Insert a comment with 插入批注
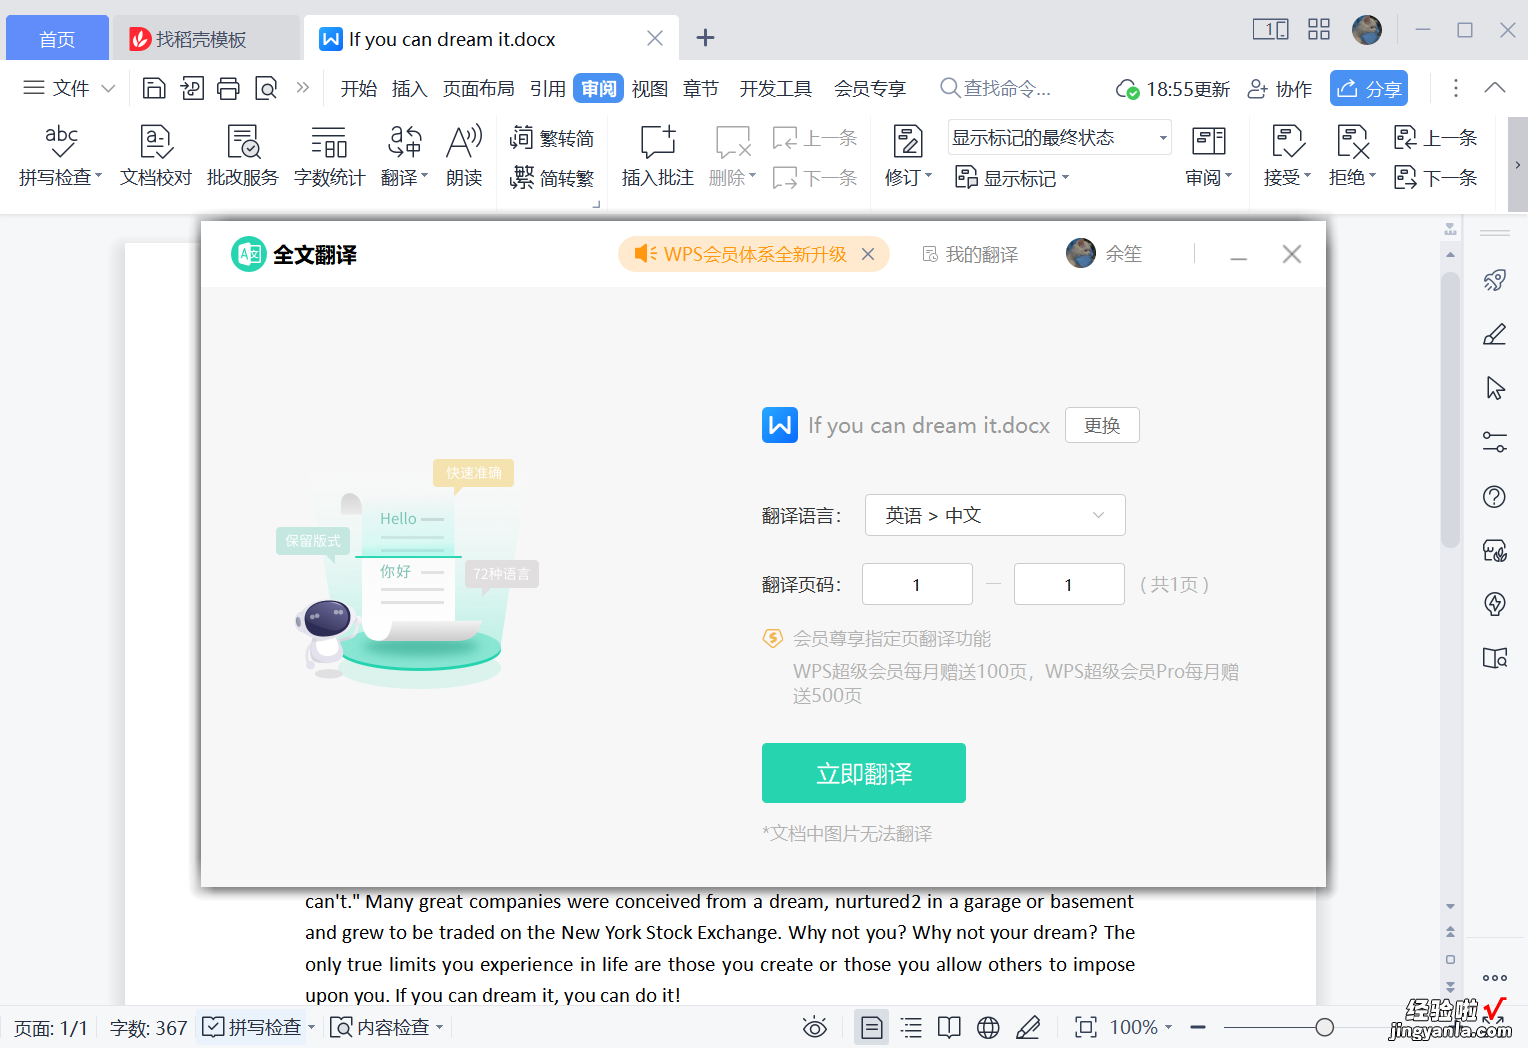Viewport: 1528px width, 1048px height. coord(658,156)
